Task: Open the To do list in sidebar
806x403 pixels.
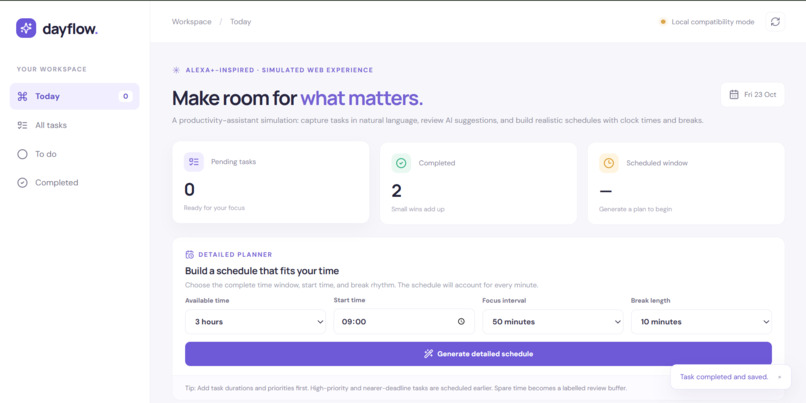Action: click(x=75, y=154)
